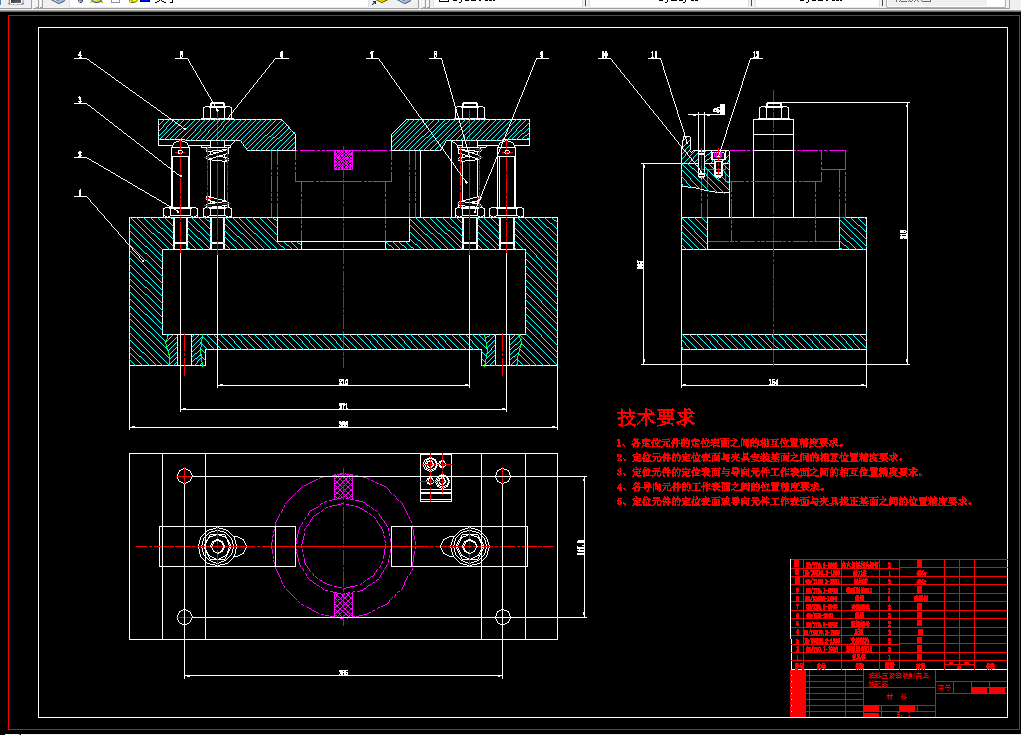
Task: Select the left hex nut in plan view
Action: pos(218,546)
